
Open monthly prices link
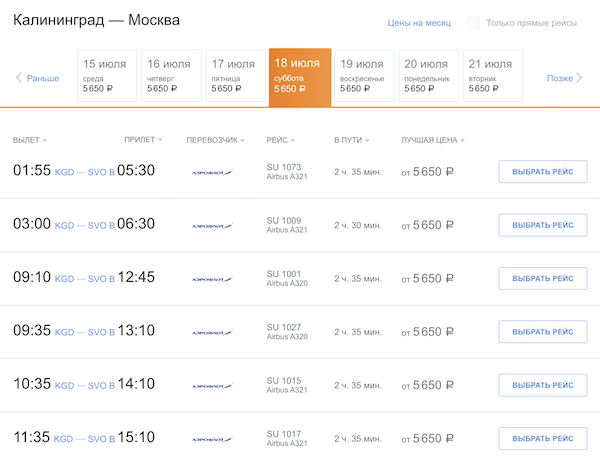pyautogui.click(x=418, y=23)
